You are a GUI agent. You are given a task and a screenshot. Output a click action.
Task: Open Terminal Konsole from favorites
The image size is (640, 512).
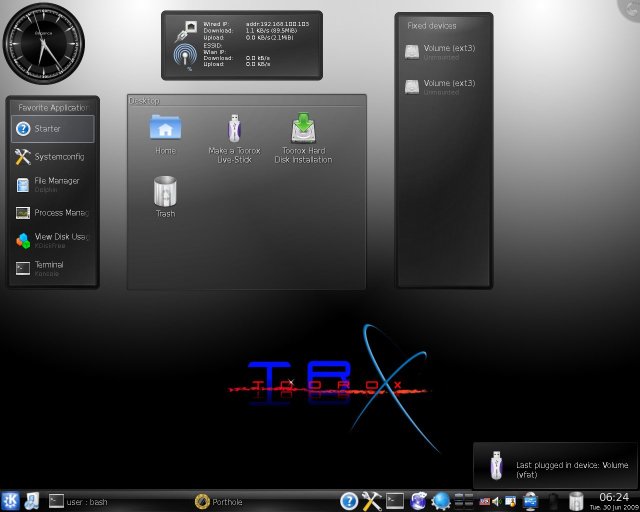coord(53,268)
